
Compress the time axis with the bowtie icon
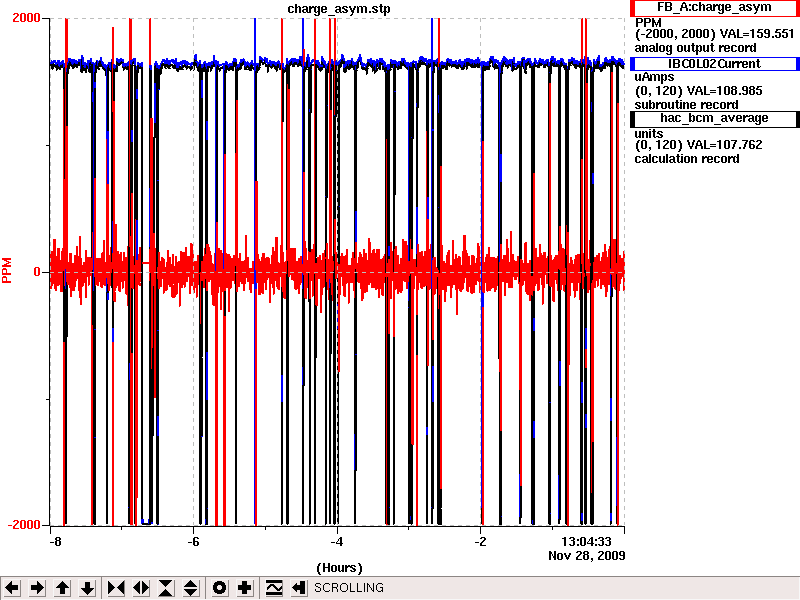[x=116, y=588]
